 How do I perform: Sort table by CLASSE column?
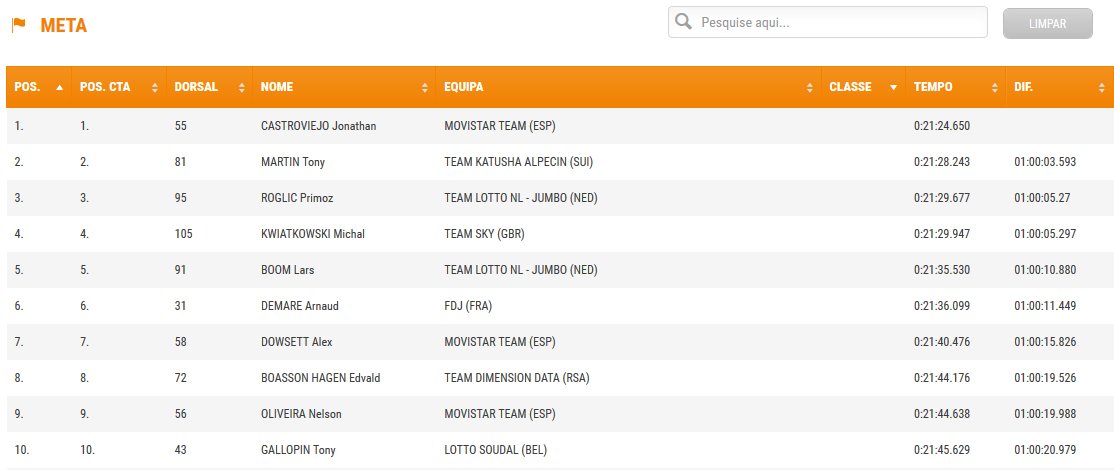(863, 87)
